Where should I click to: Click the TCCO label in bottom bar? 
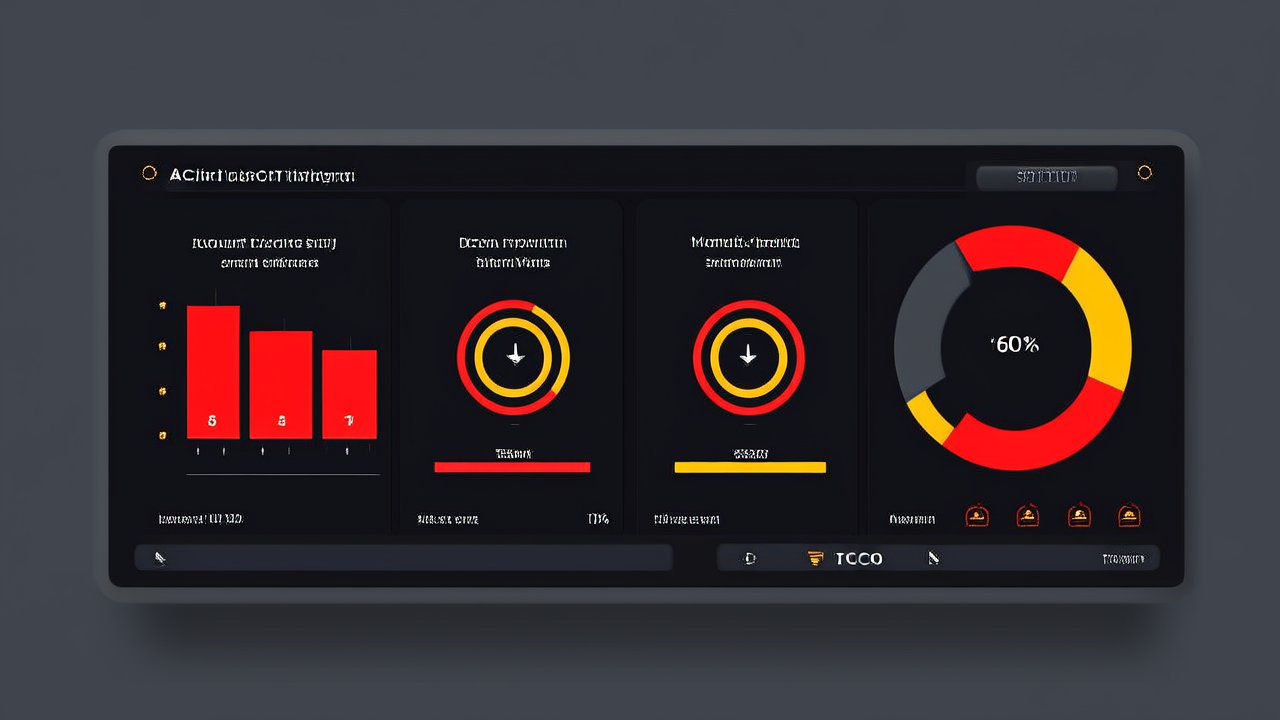pos(858,558)
